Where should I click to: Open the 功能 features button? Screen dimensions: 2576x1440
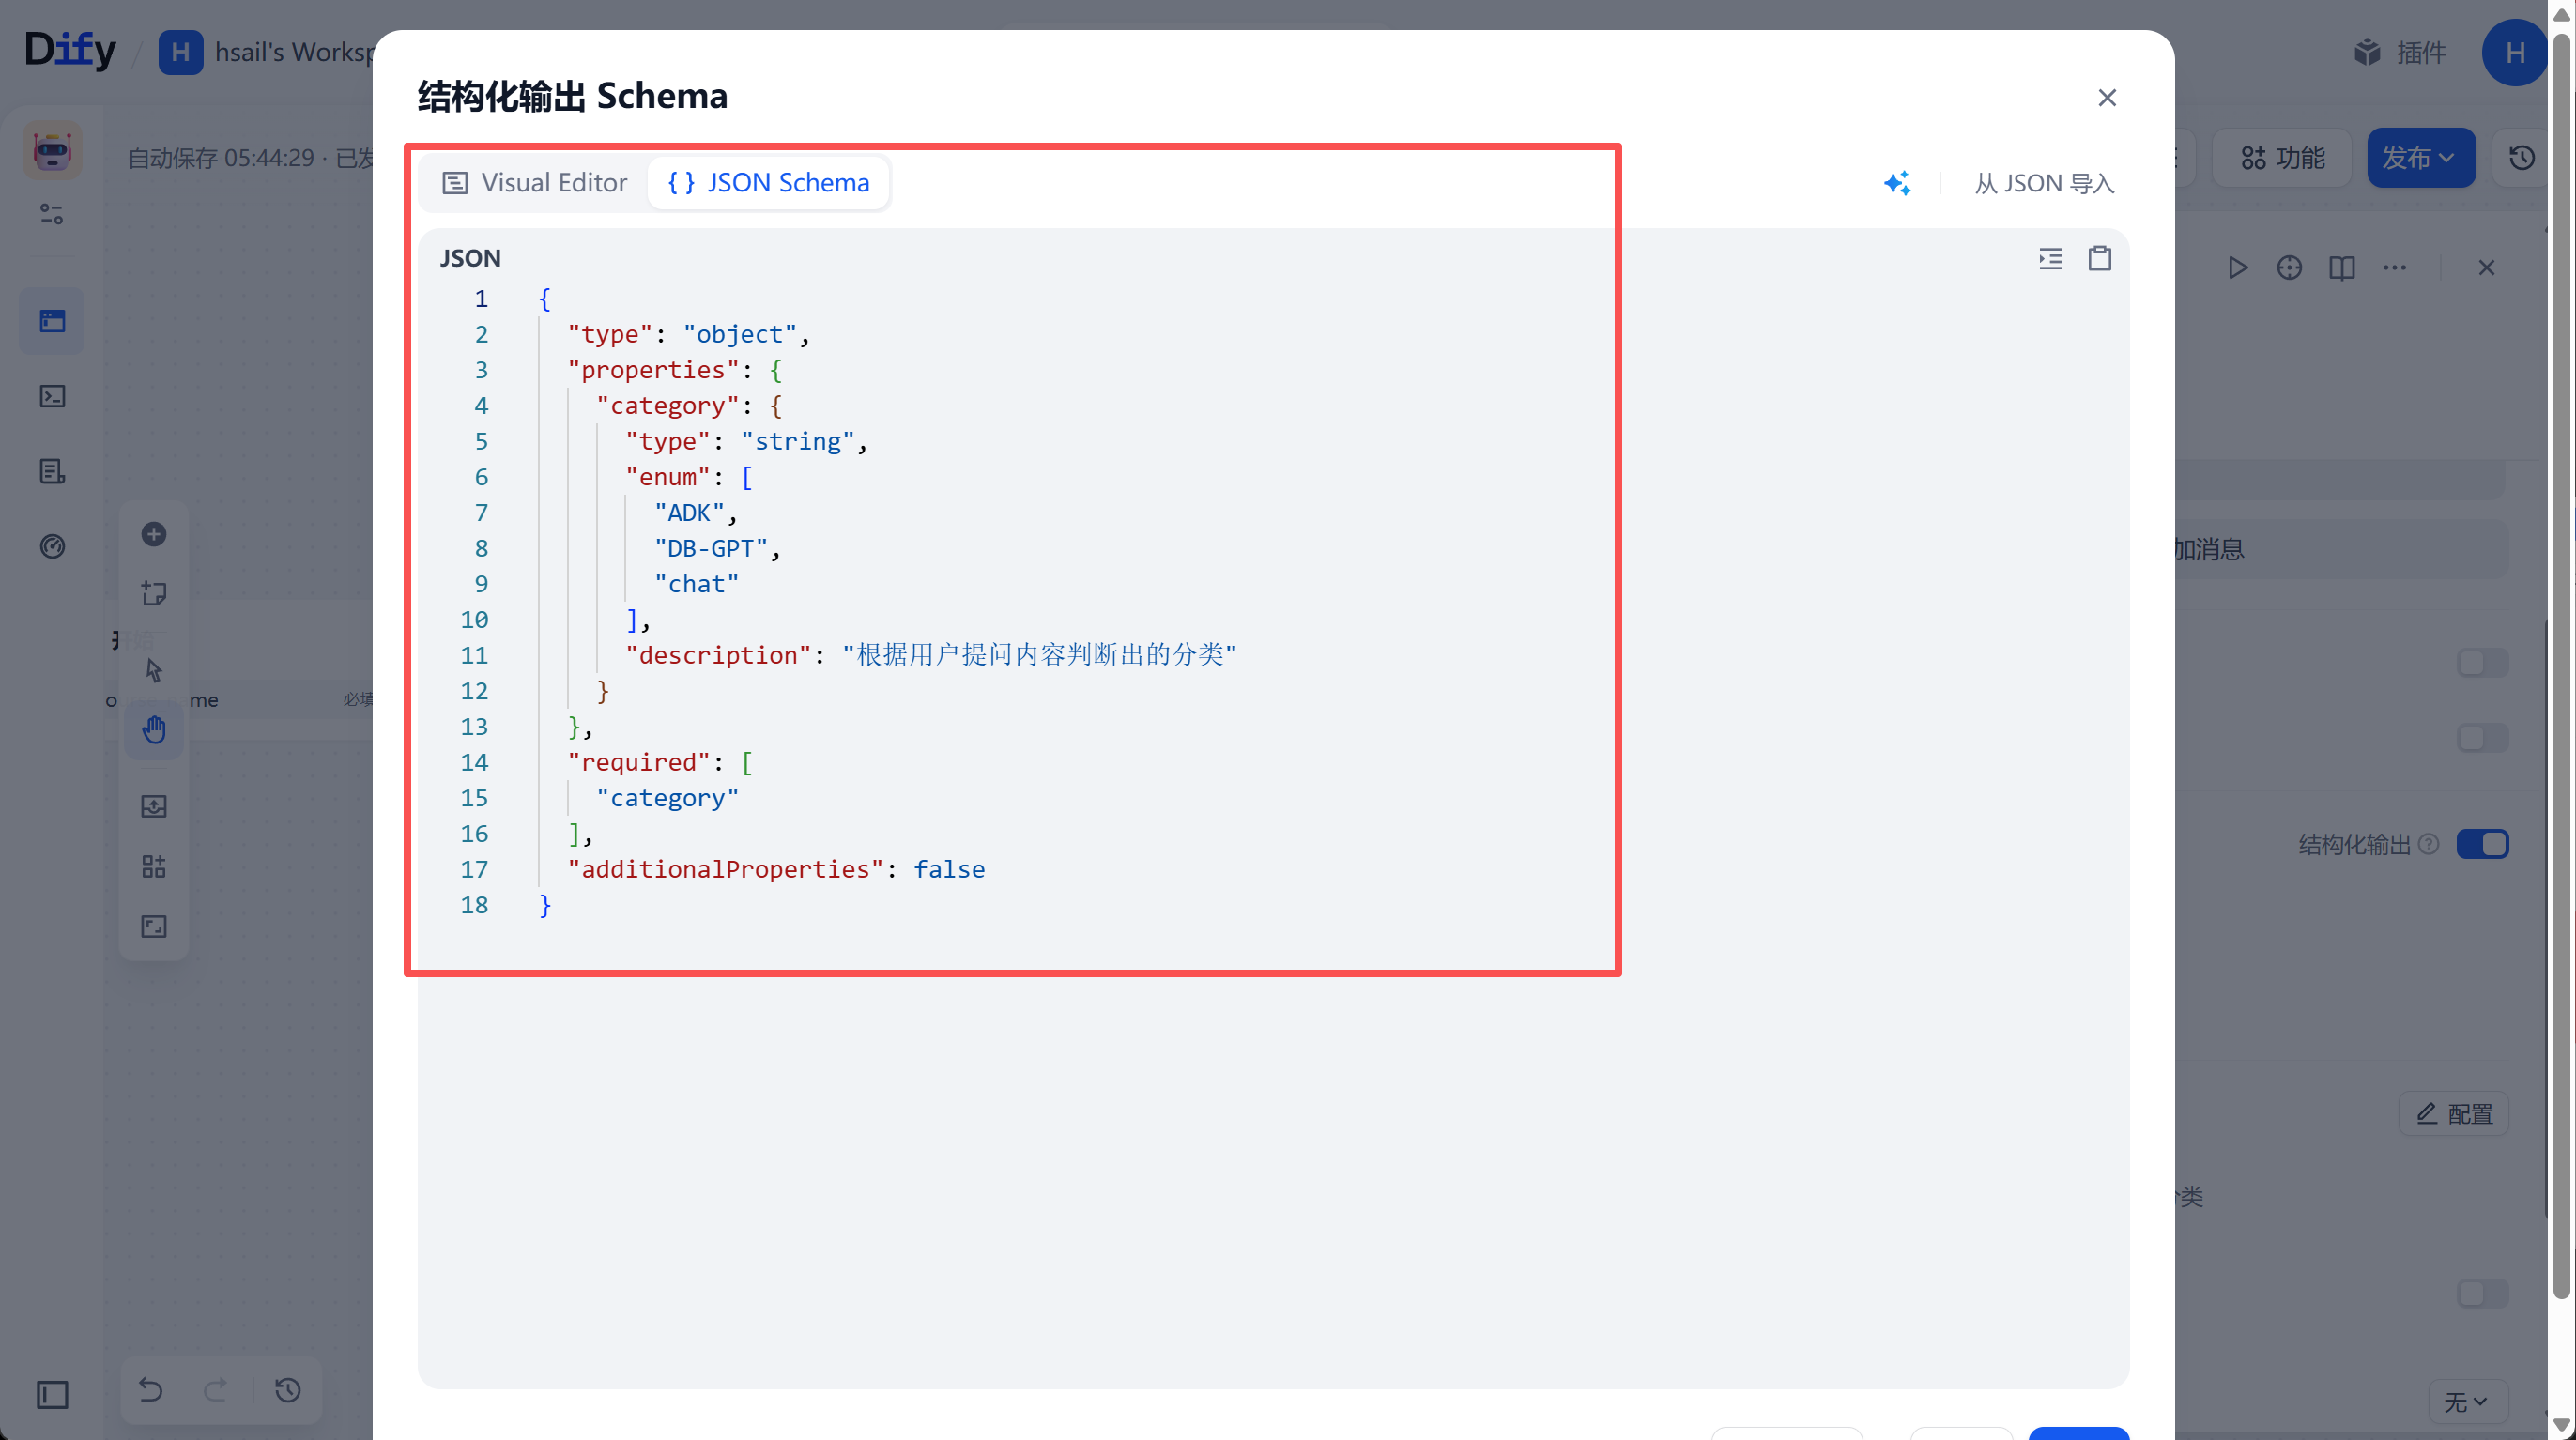point(2282,157)
